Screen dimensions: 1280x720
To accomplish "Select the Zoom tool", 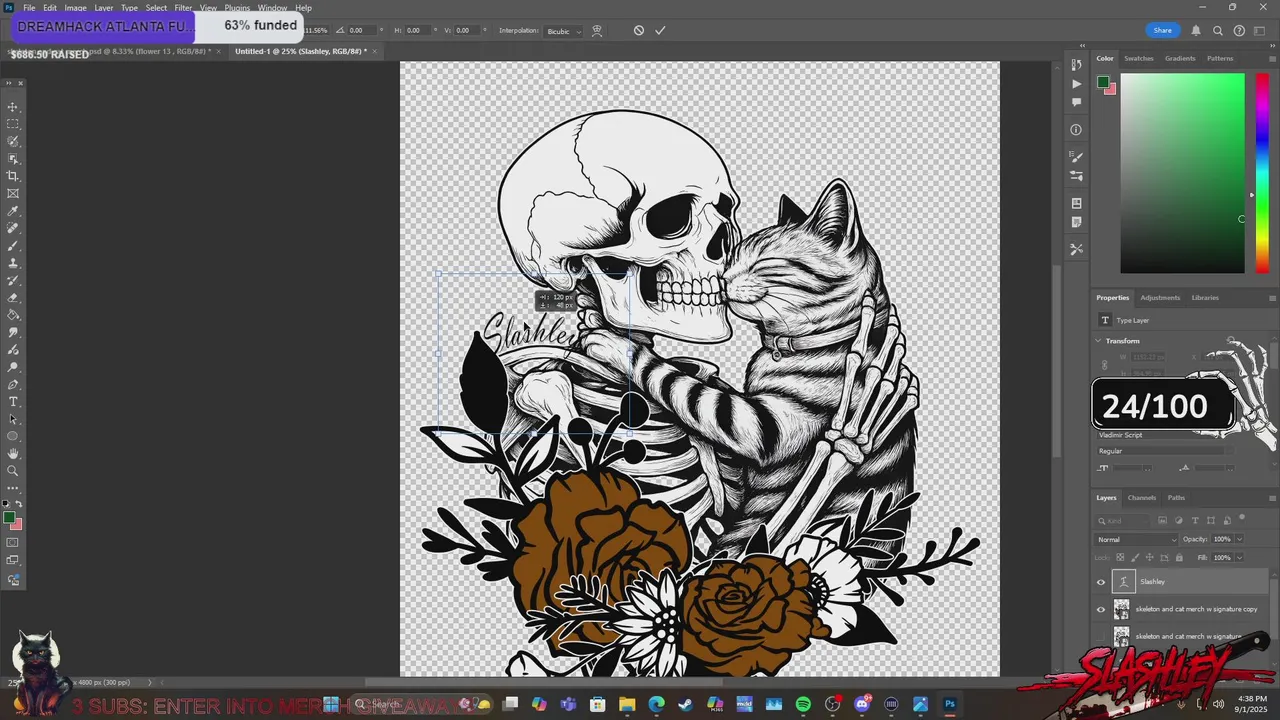I will click(x=13, y=471).
